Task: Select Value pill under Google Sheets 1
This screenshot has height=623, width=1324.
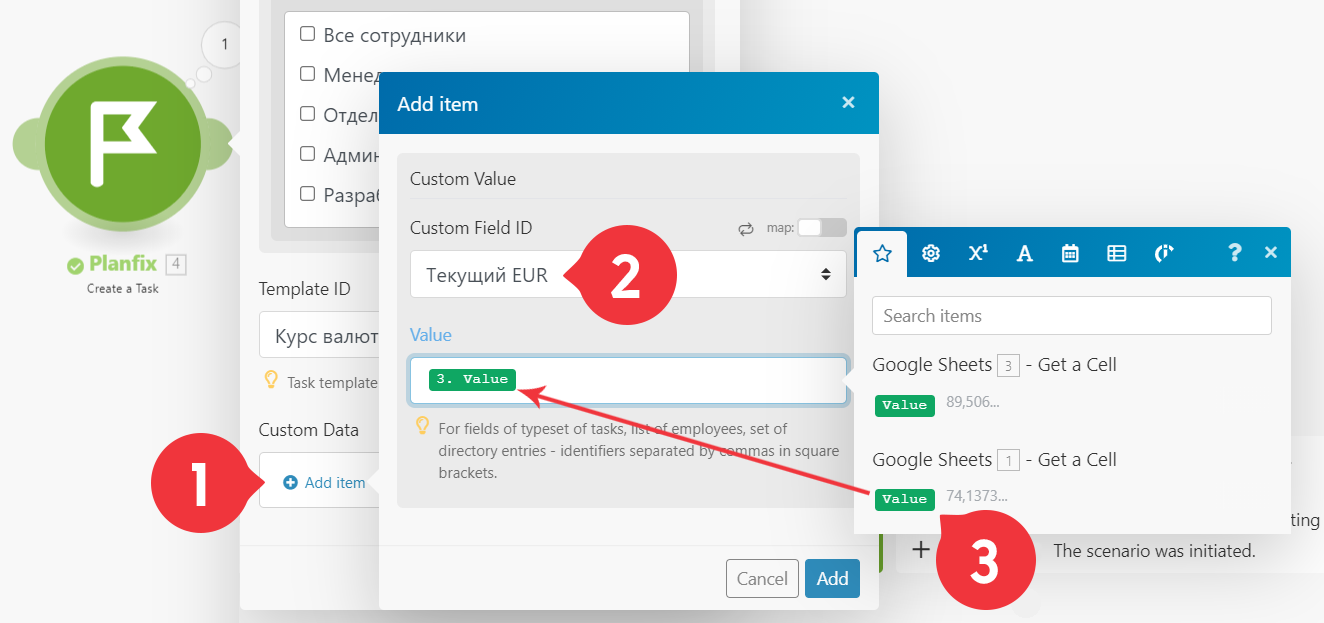Action: click(x=905, y=499)
